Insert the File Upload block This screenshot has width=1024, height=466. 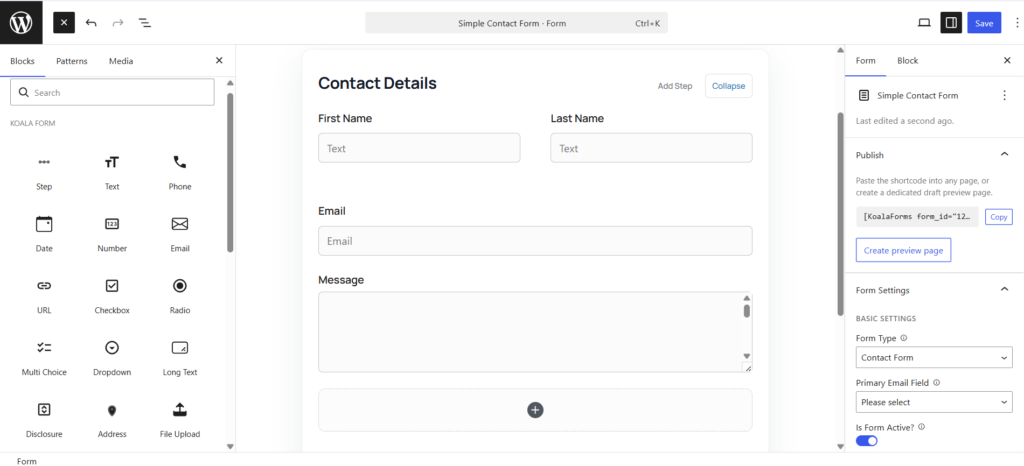180,420
